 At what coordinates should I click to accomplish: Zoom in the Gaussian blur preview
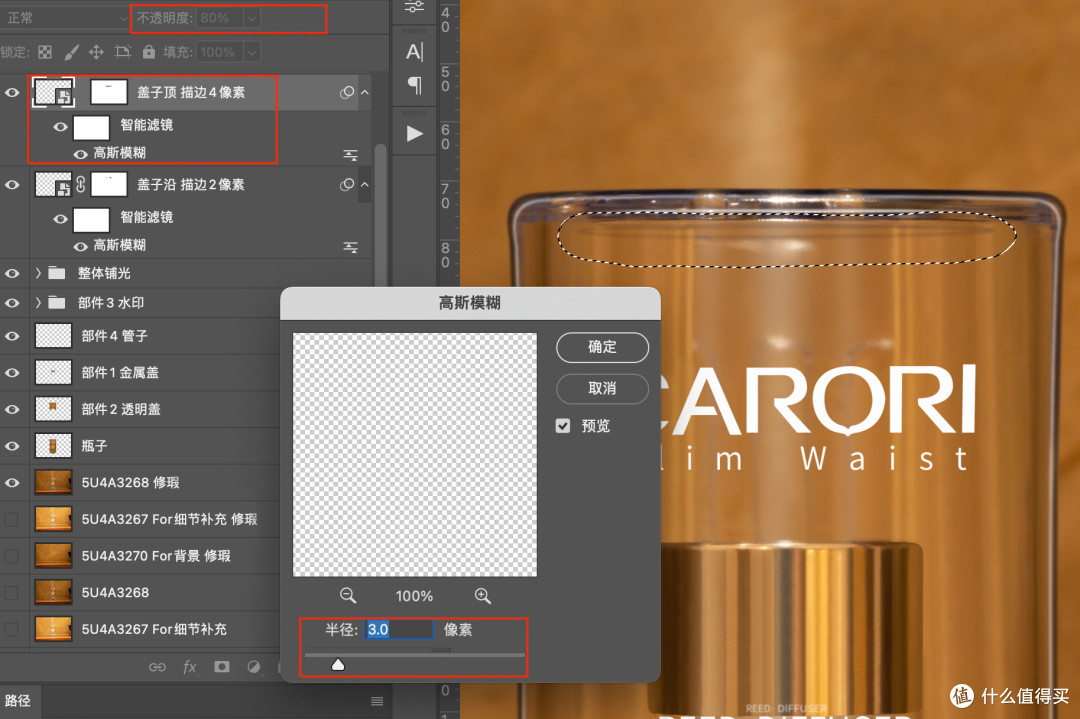coord(482,596)
